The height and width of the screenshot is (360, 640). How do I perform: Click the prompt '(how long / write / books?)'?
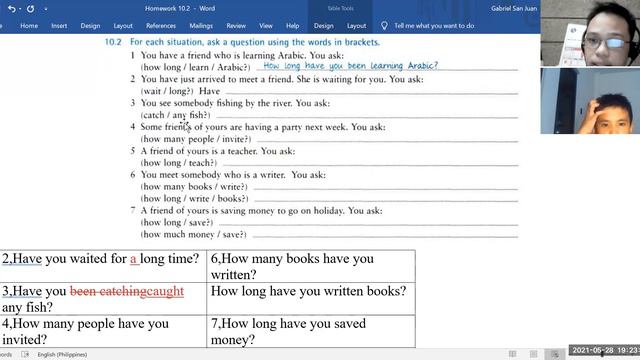click(x=194, y=199)
